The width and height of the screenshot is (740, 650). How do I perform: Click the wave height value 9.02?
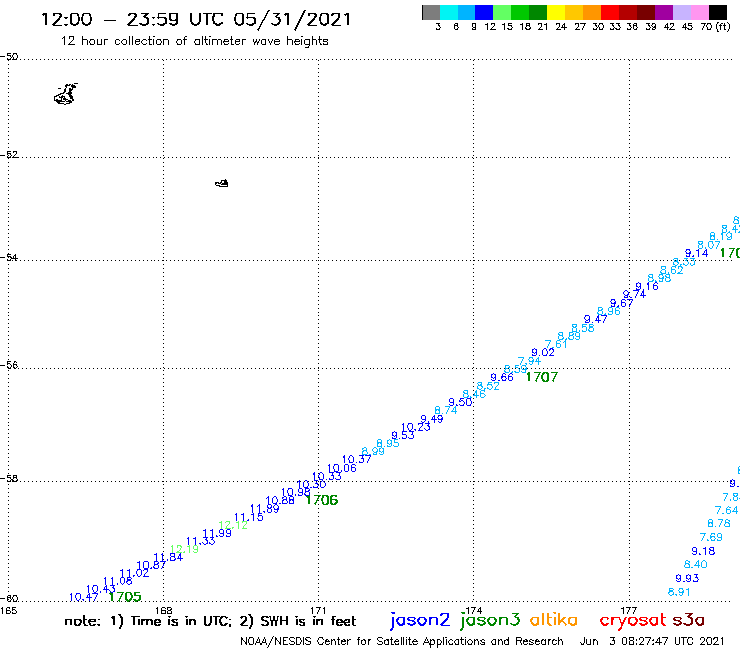click(x=543, y=352)
